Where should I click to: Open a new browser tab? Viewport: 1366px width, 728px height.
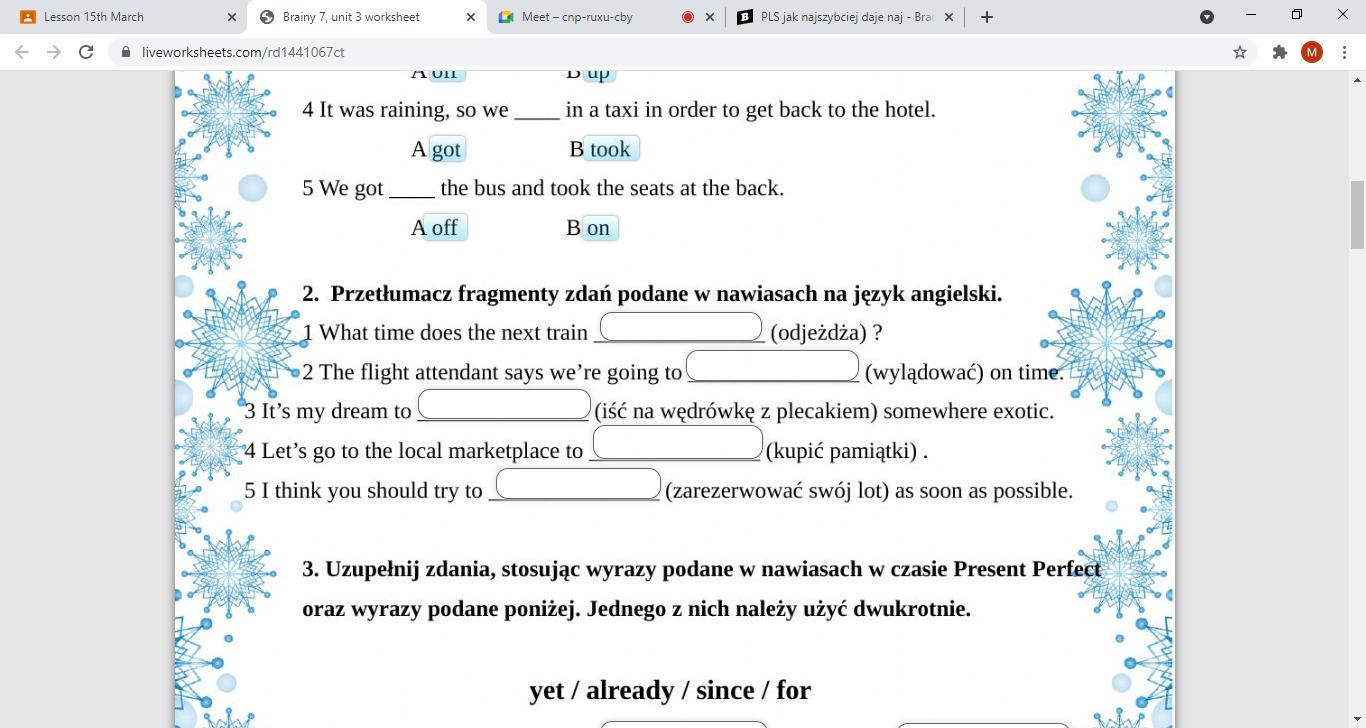pyautogui.click(x=987, y=17)
